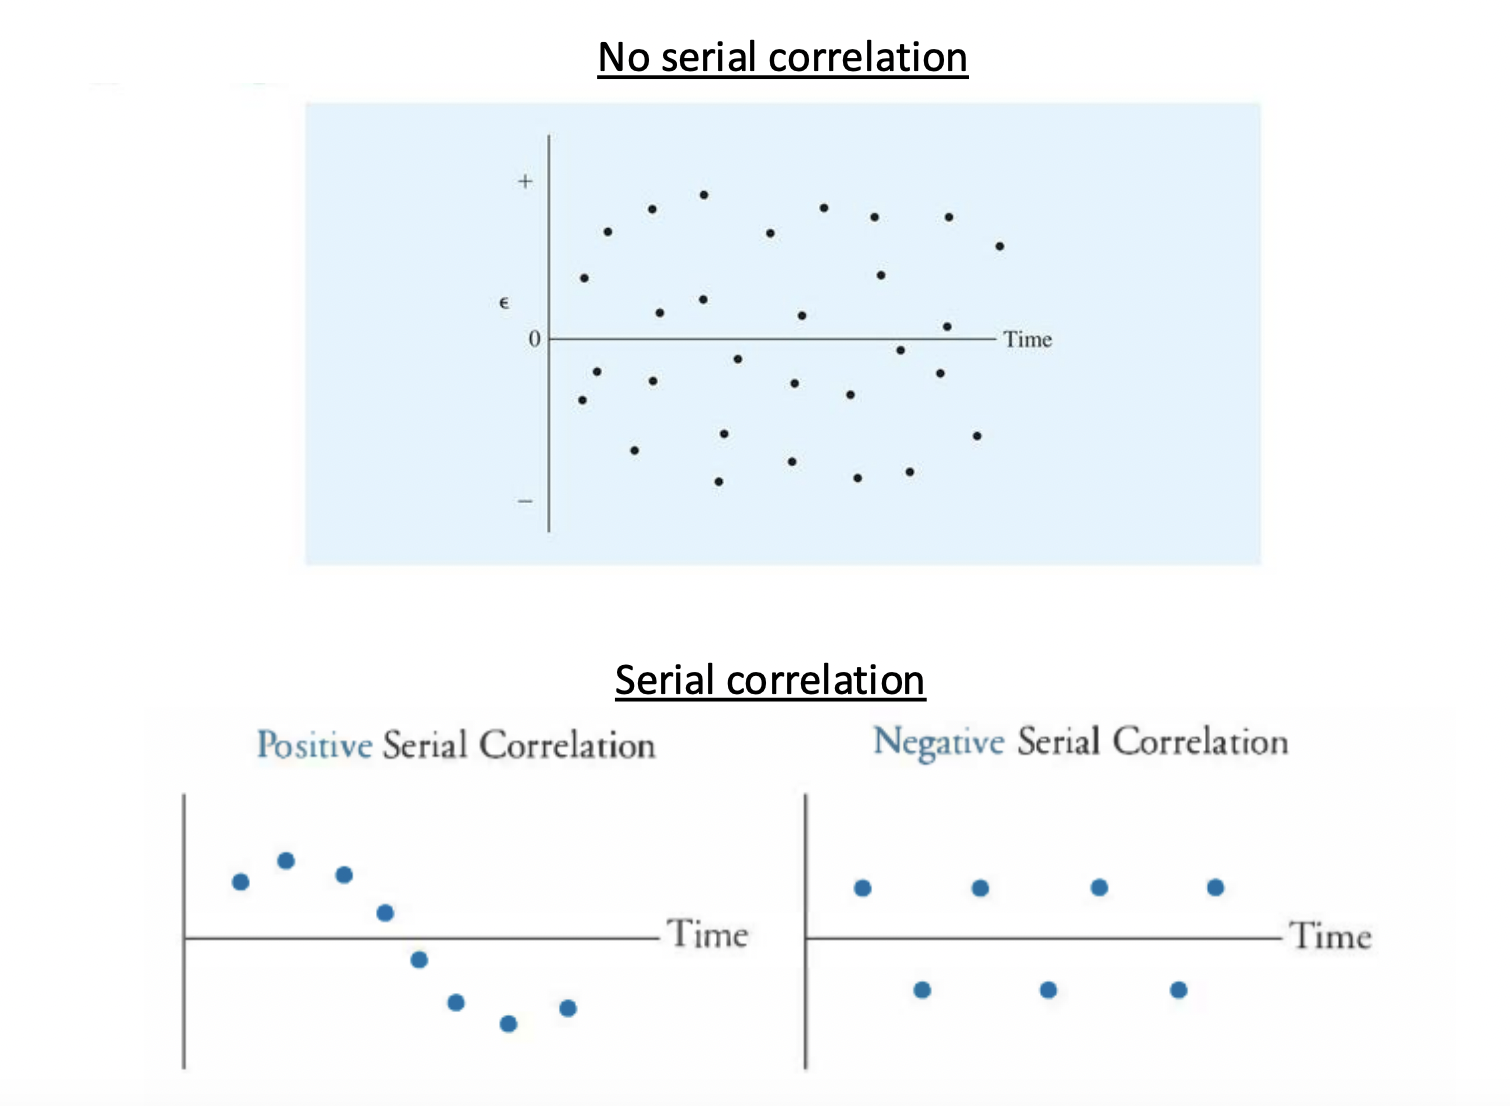Click the leftmost dot in the negative correlation chart
The image size is (1510, 1106).
click(863, 888)
